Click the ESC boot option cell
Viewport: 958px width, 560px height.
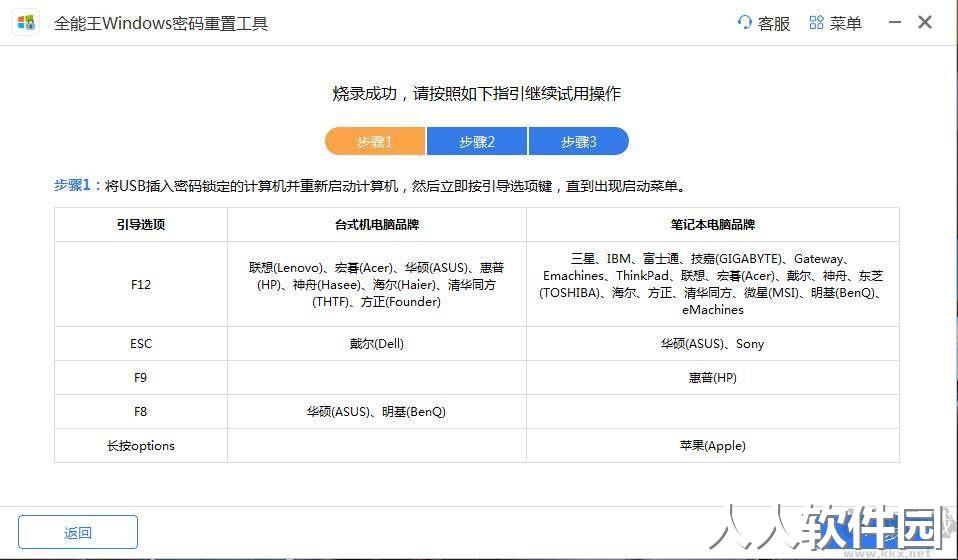click(141, 343)
